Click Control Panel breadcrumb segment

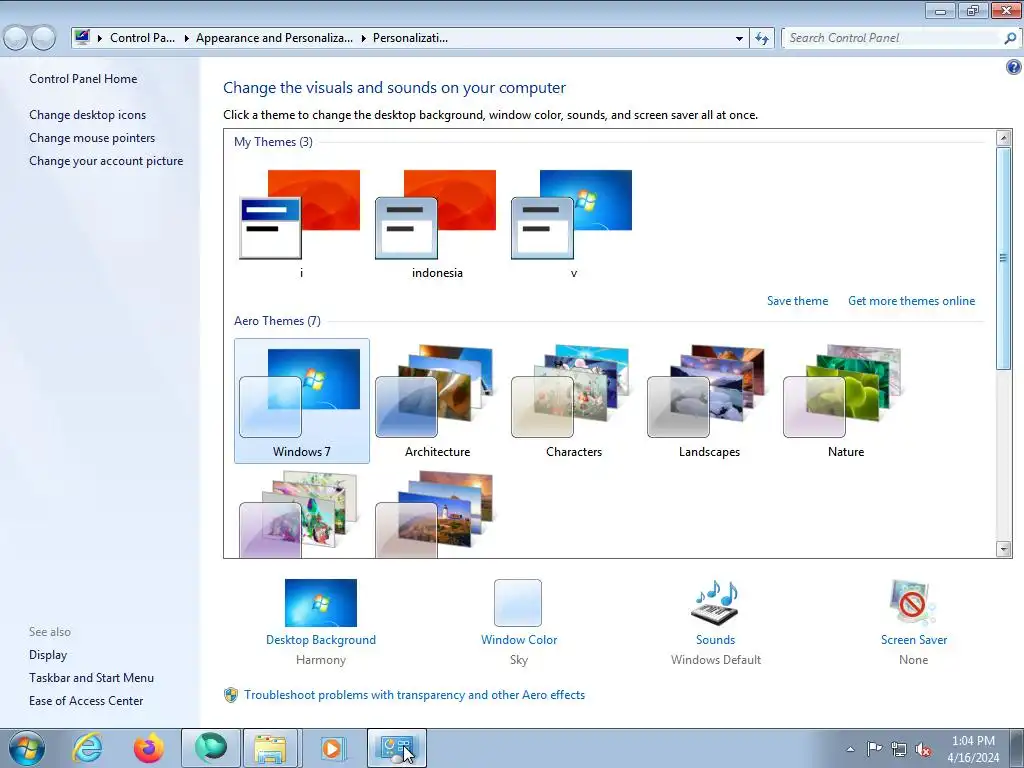[x=142, y=38]
